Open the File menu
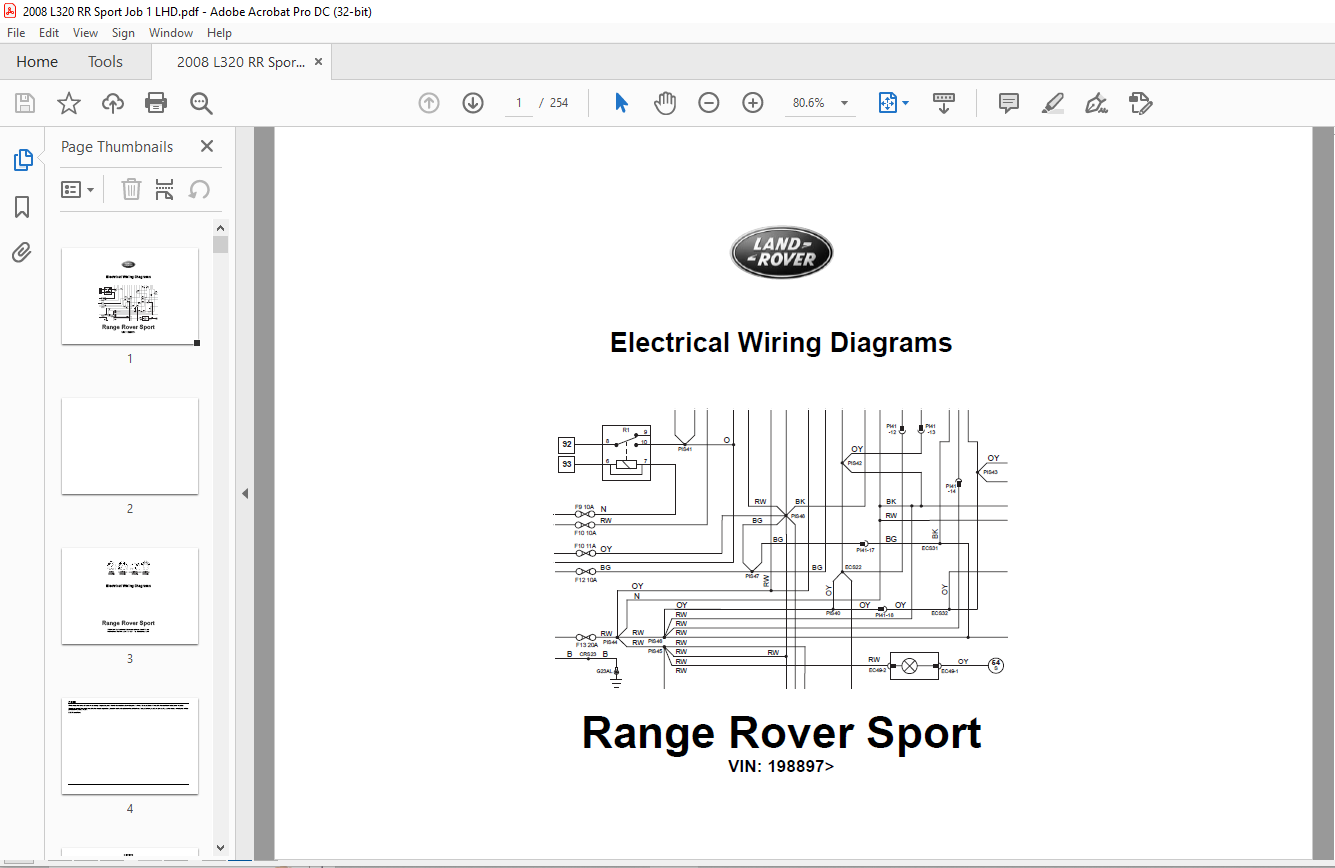This screenshot has width=1335, height=868. click(16, 33)
